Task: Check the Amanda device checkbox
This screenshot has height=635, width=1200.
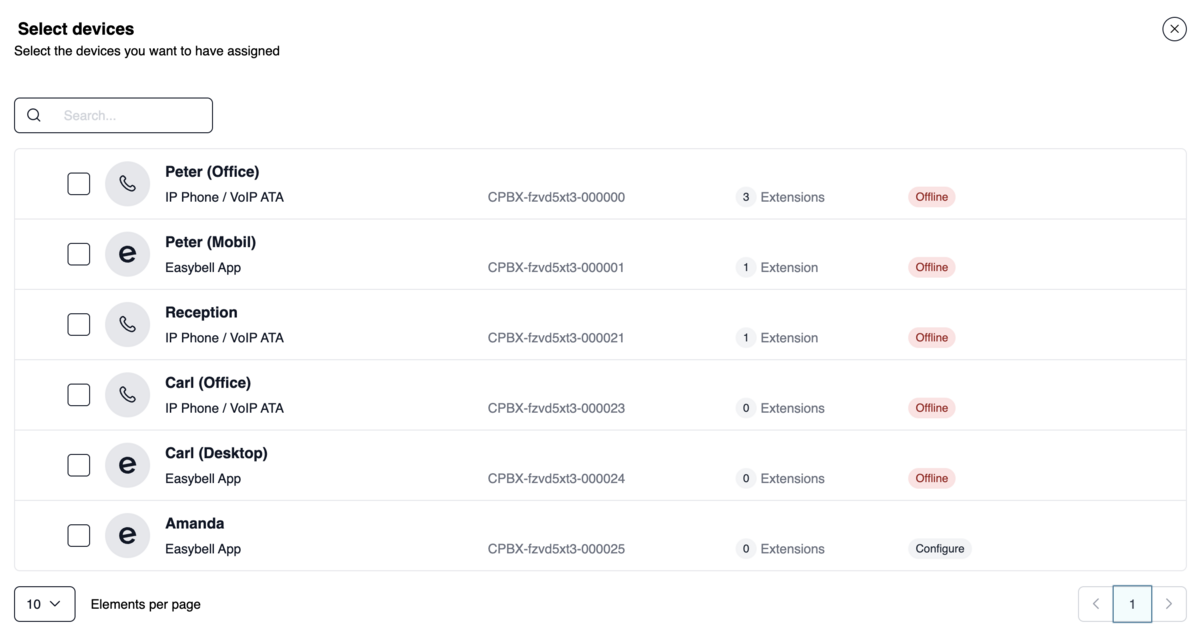Action: [x=79, y=535]
